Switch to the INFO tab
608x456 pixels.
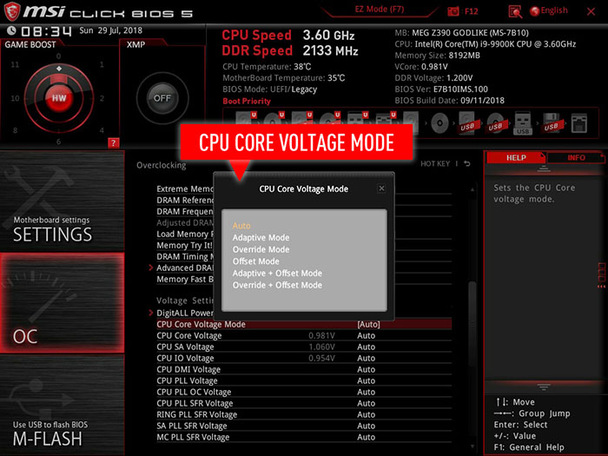(576, 158)
